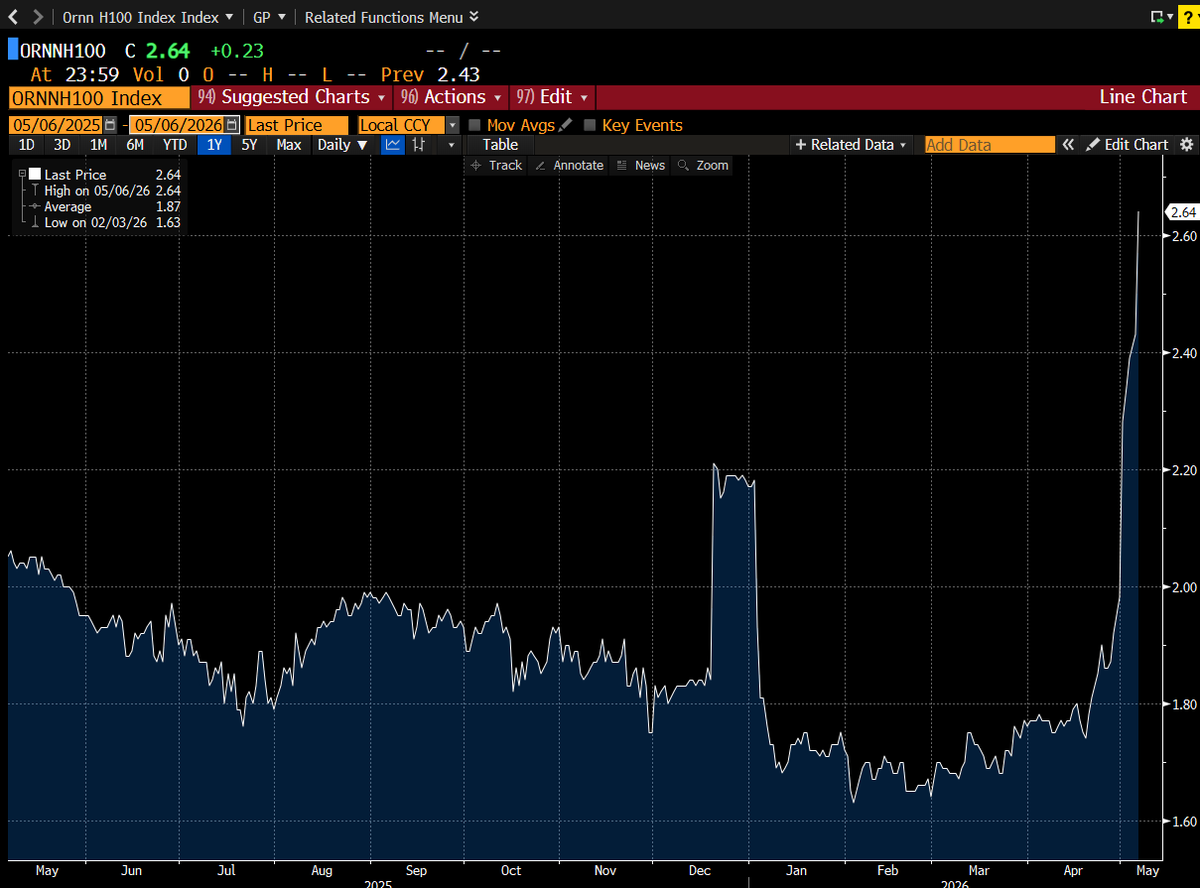This screenshot has width=1200, height=888.
Task: Click the export window icon at top right
Action: click(1159, 17)
